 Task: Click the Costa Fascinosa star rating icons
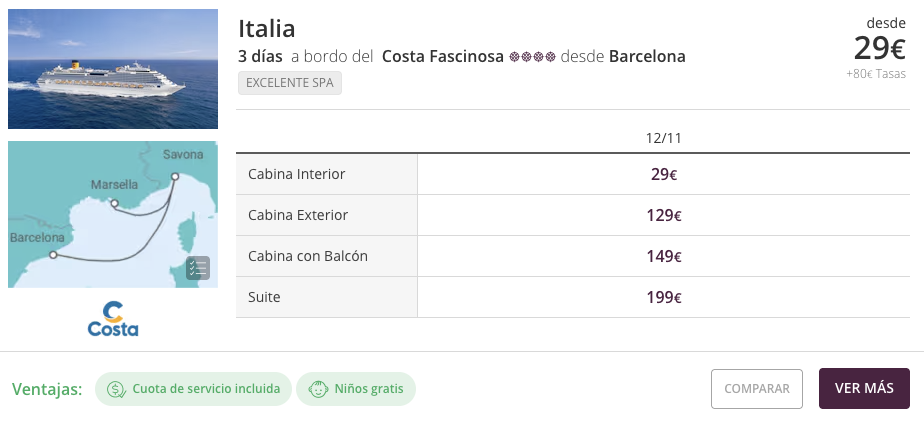pyautogui.click(x=532, y=57)
